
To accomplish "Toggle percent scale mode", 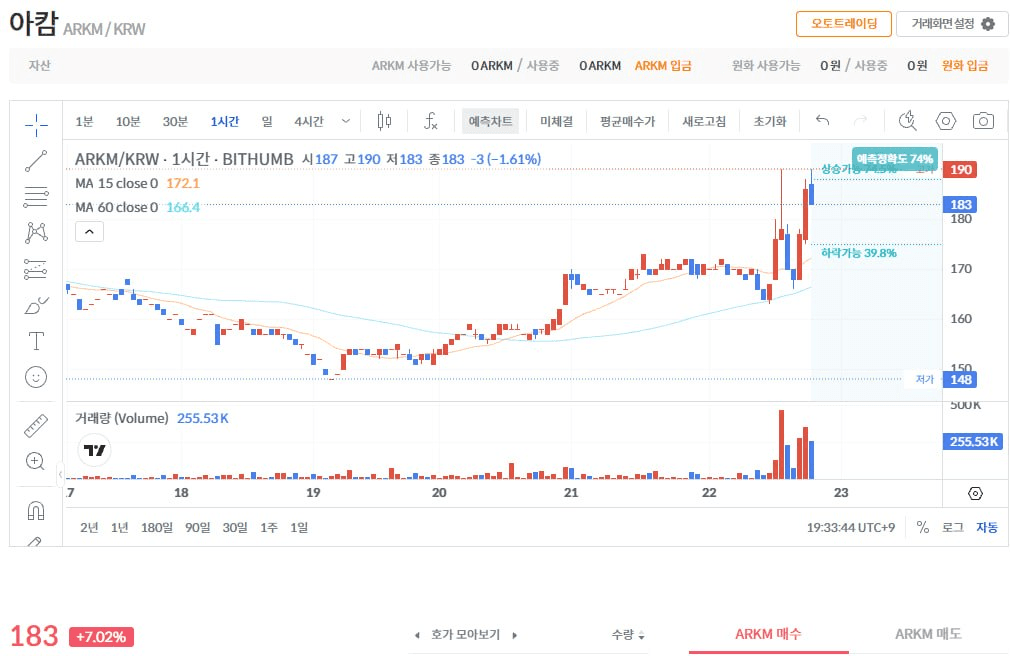I will tap(923, 527).
